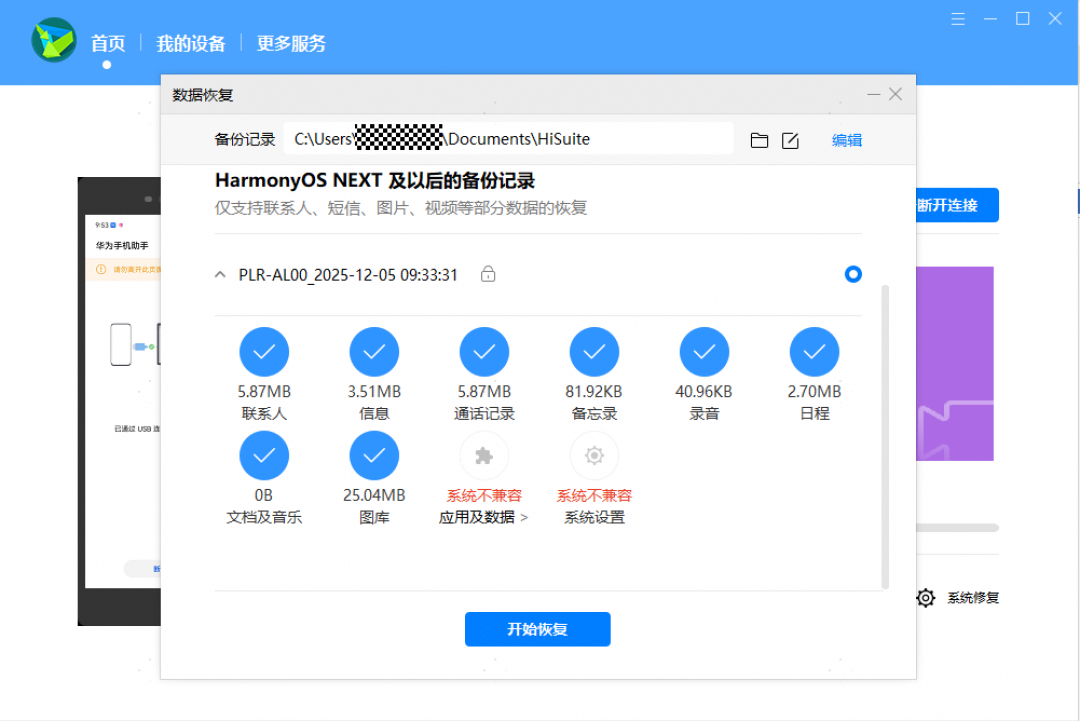Minimize the 数据恢复 dialog
1080x721 pixels.
[873, 94]
